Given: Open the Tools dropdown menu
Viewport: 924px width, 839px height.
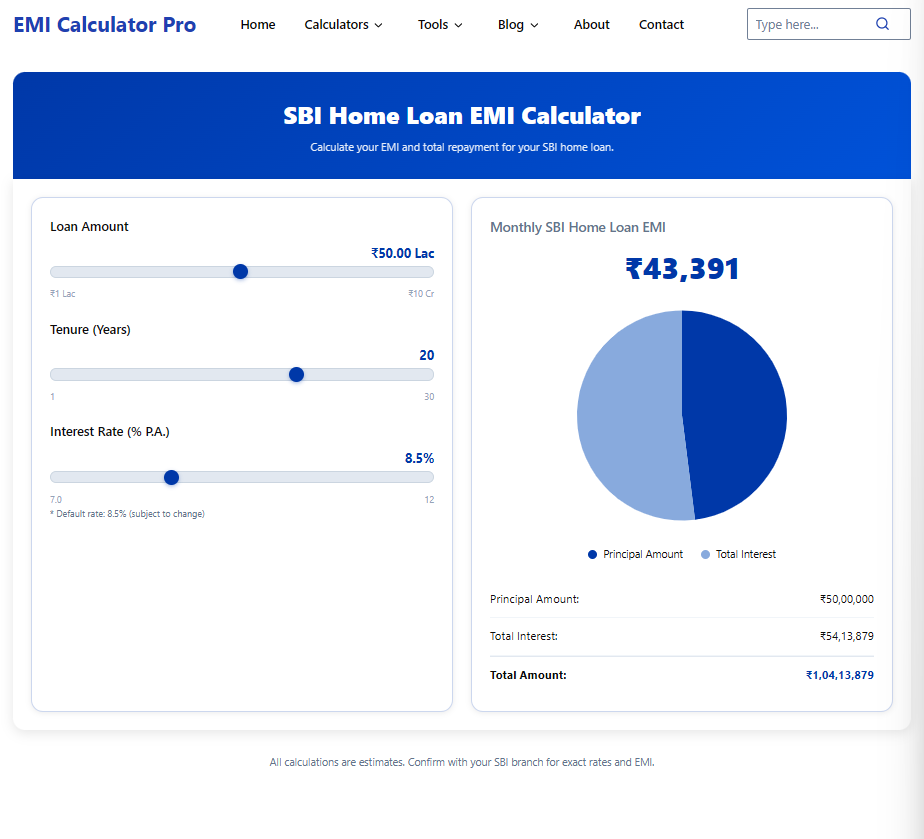Looking at the screenshot, I should (439, 24).
